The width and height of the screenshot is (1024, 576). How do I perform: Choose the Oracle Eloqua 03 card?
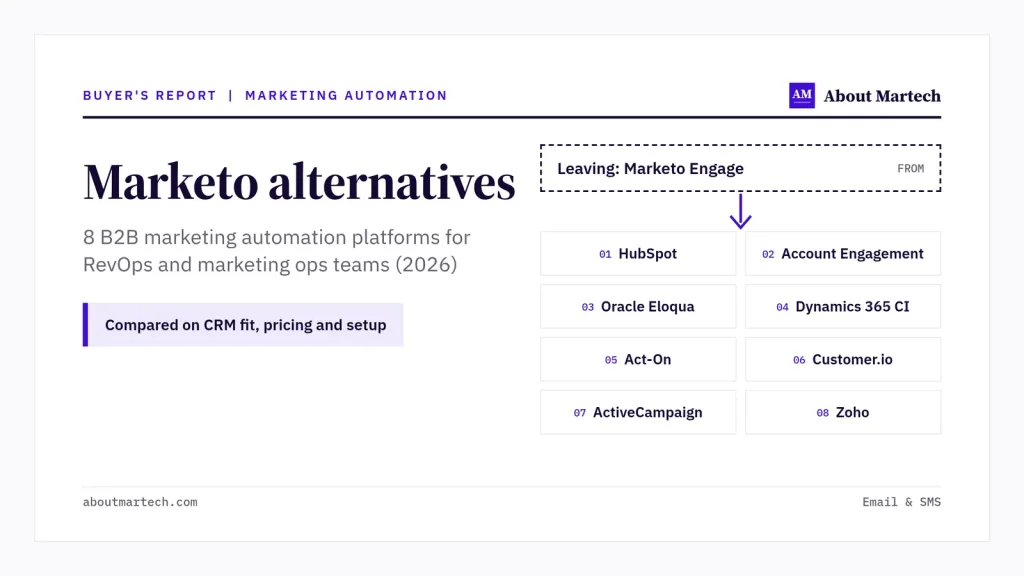click(x=638, y=306)
